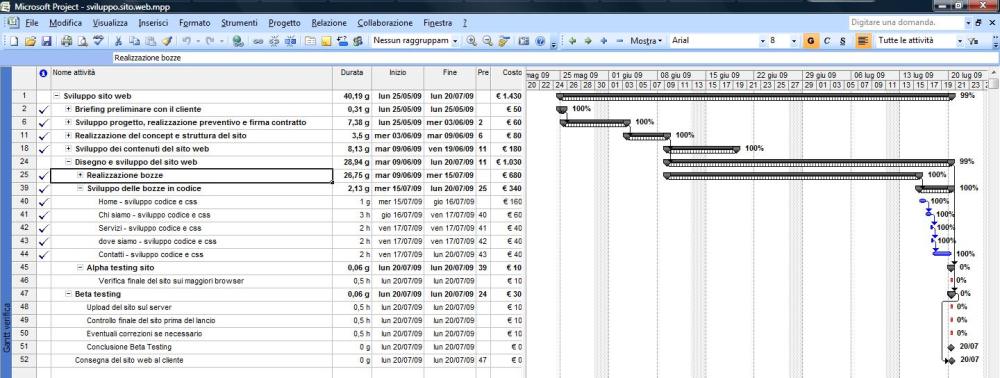This screenshot has height=378, width=1000.
Task: Open the Arial font name dropdown
Action: point(763,41)
